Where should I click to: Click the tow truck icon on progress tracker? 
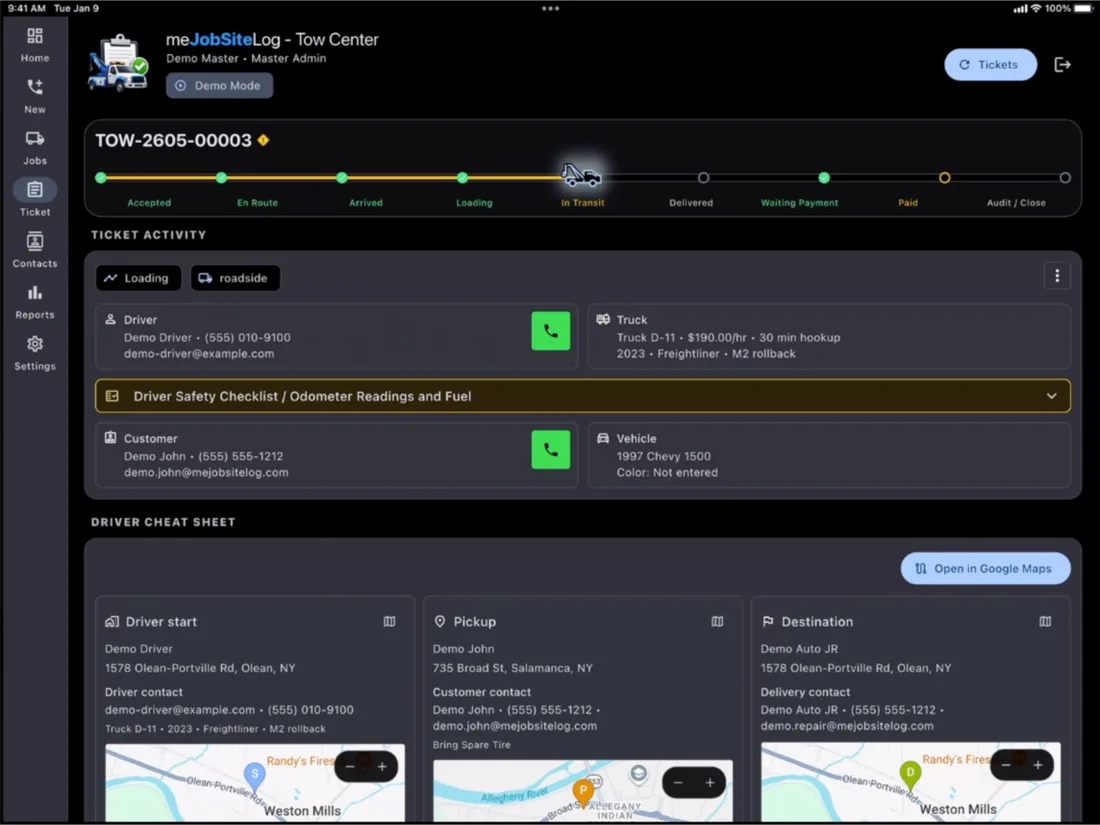[582, 175]
